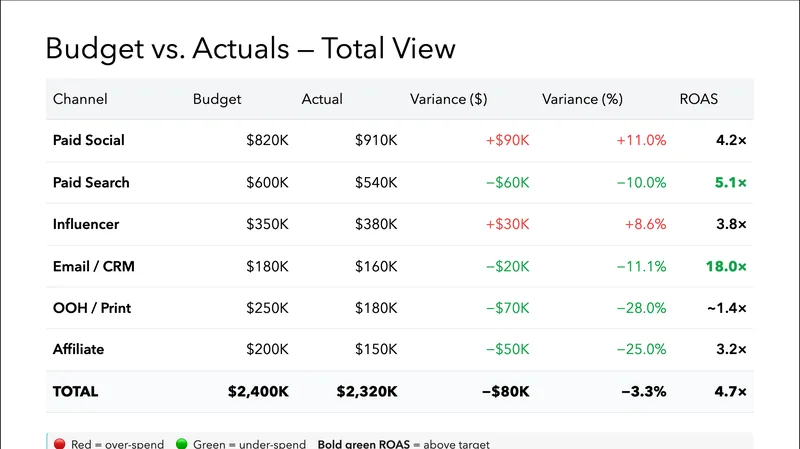Select the Paid Search row label
Viewport: 800px width, 449px height.
click(x=91, y=182)
